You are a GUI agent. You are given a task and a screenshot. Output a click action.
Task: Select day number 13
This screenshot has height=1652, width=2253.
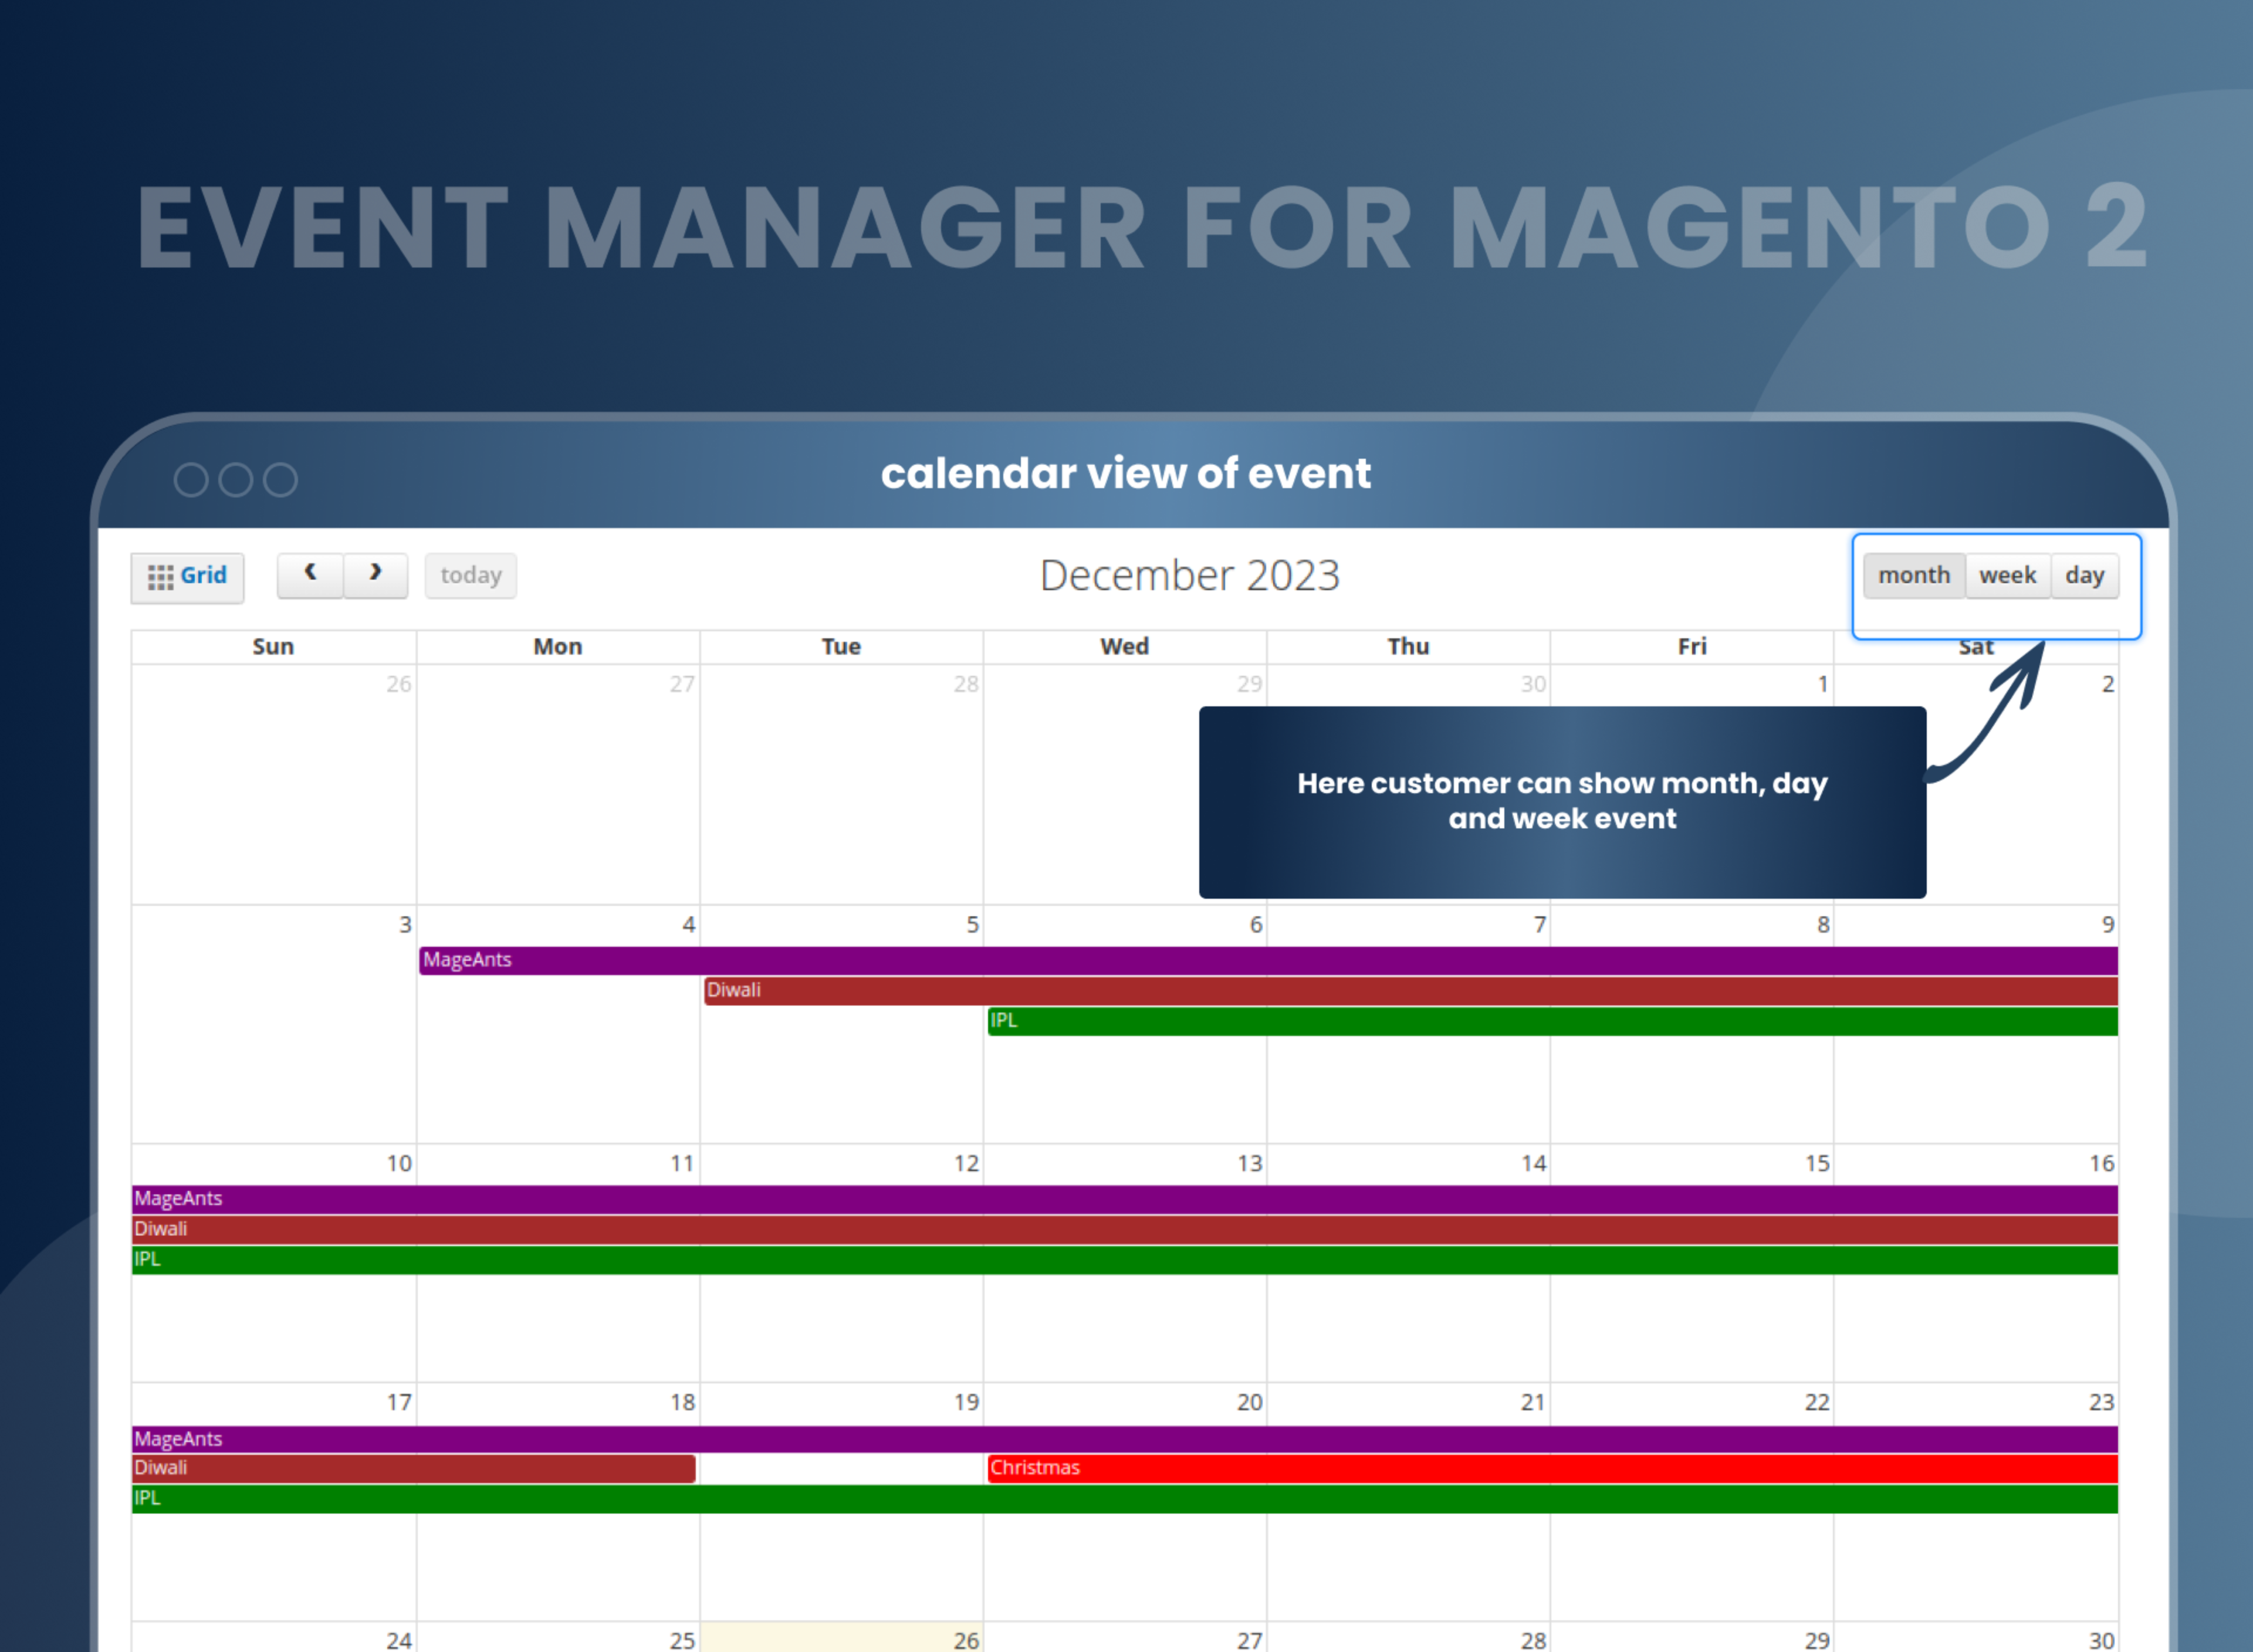click(x=1249, y=1164)
